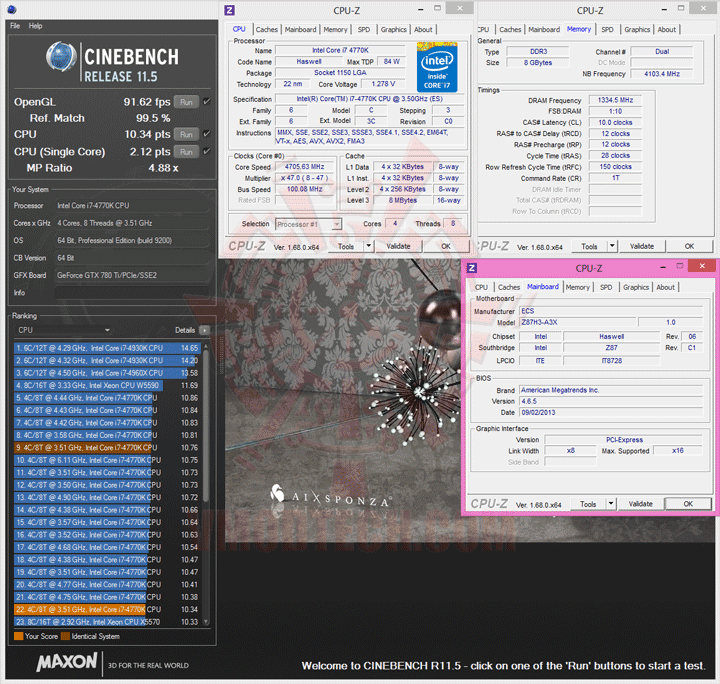This screenshot has height=684, width=720.
Task: Click the Z icon in CPU-Z Mainboard window
Action: click(x=472, y=268)
